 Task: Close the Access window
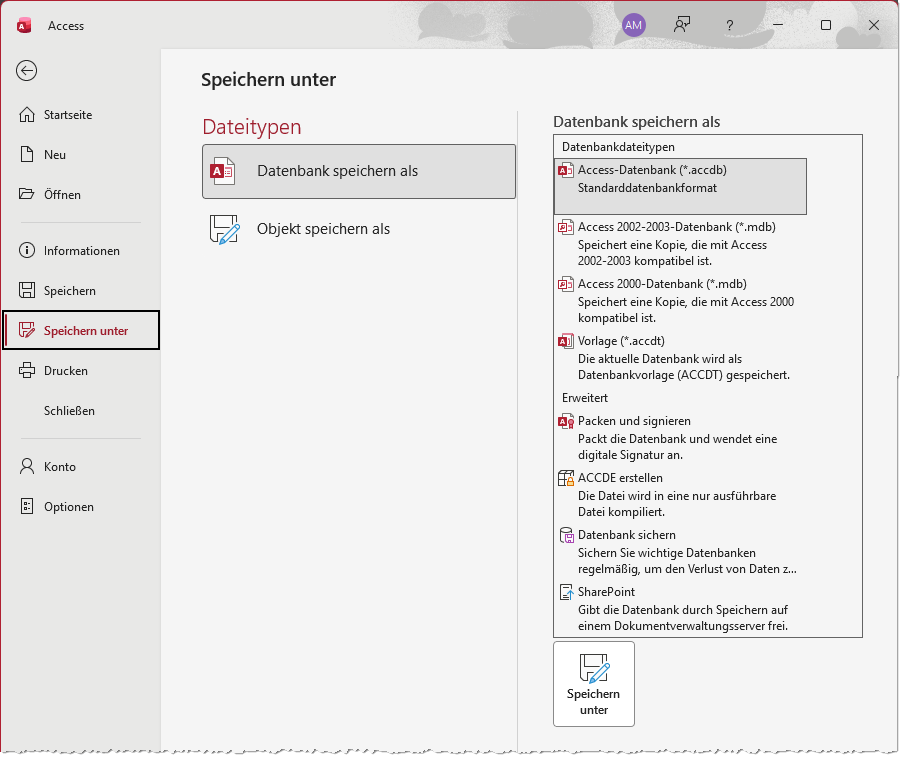pyautogui.click(x=874, y=25)
